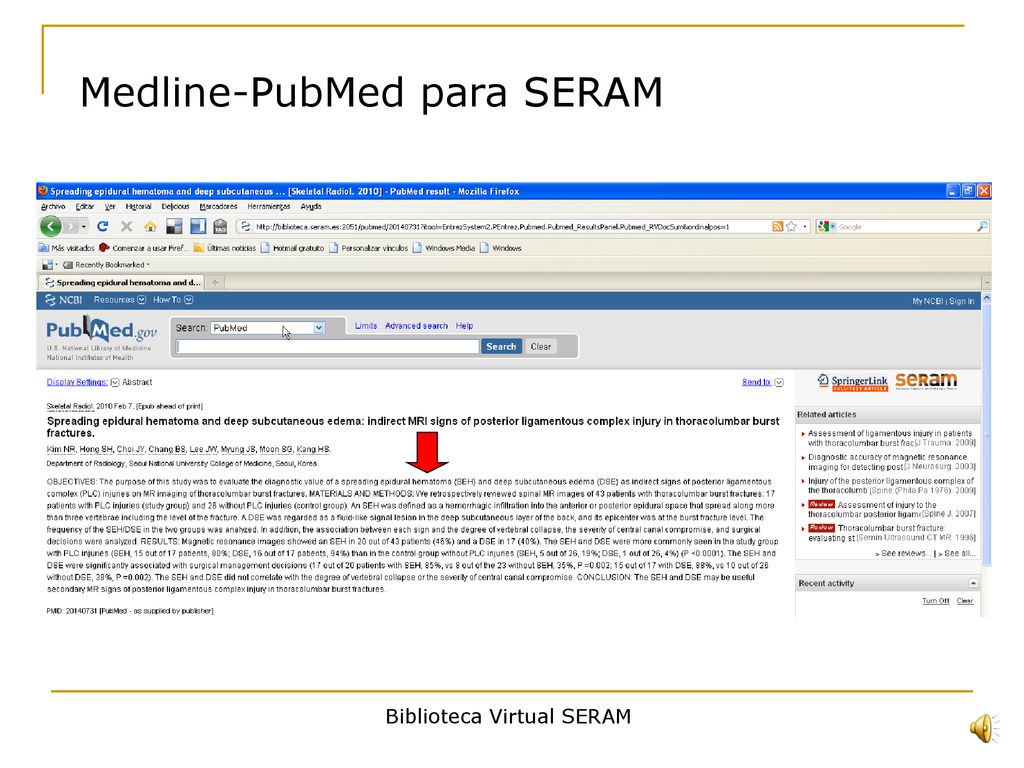This screenshot has height=768, width=1024.
Task: Click the grayed Forward navigation arrow
Action: [x=71, y=227]
